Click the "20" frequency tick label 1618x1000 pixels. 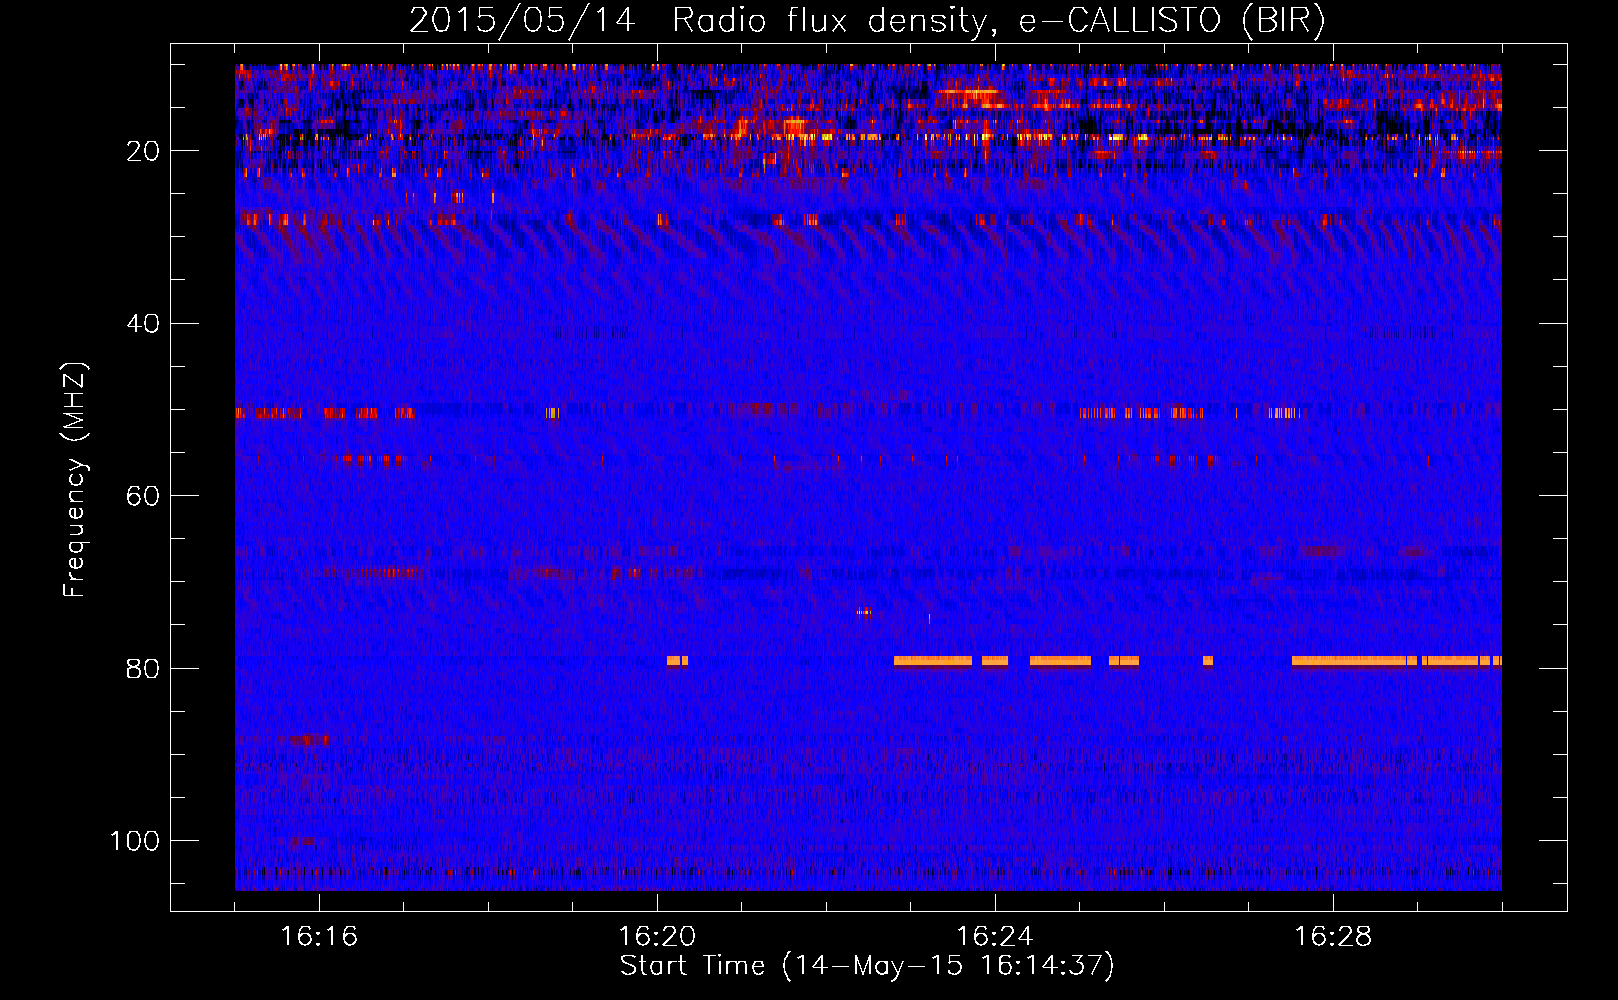click(x=143, y=151)
